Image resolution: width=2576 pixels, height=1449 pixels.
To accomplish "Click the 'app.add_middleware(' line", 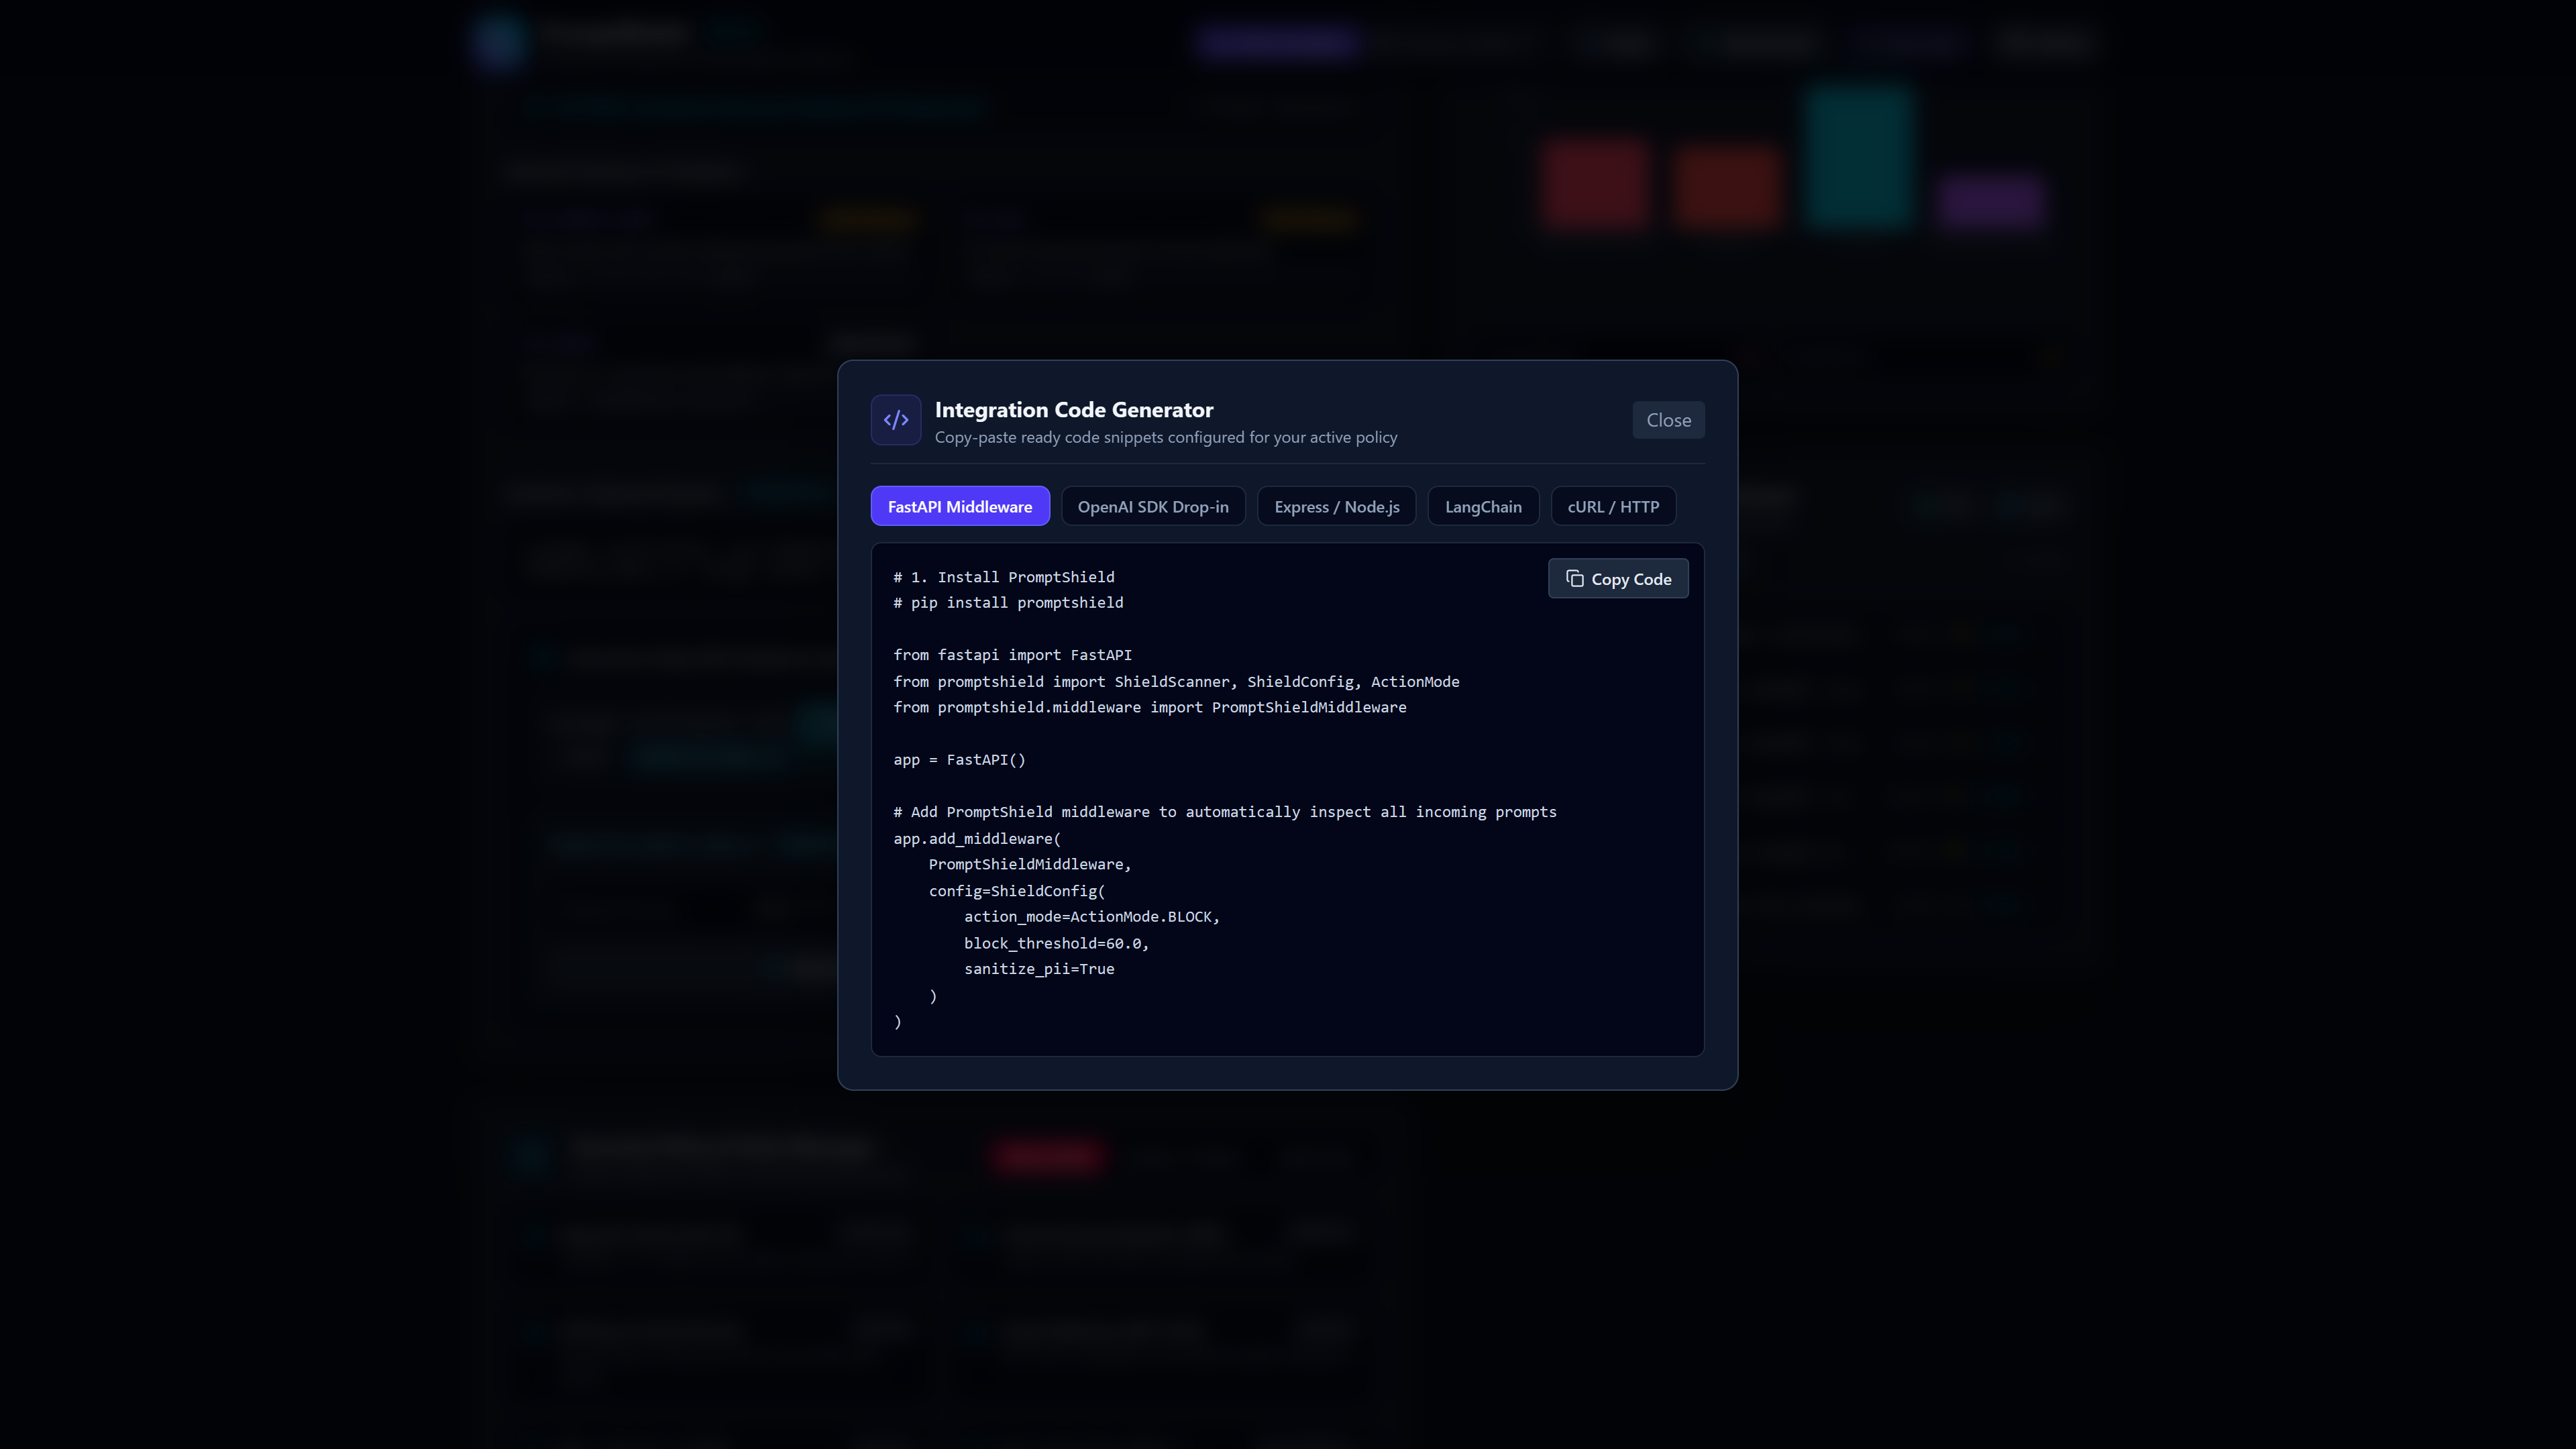I will 977,839.
